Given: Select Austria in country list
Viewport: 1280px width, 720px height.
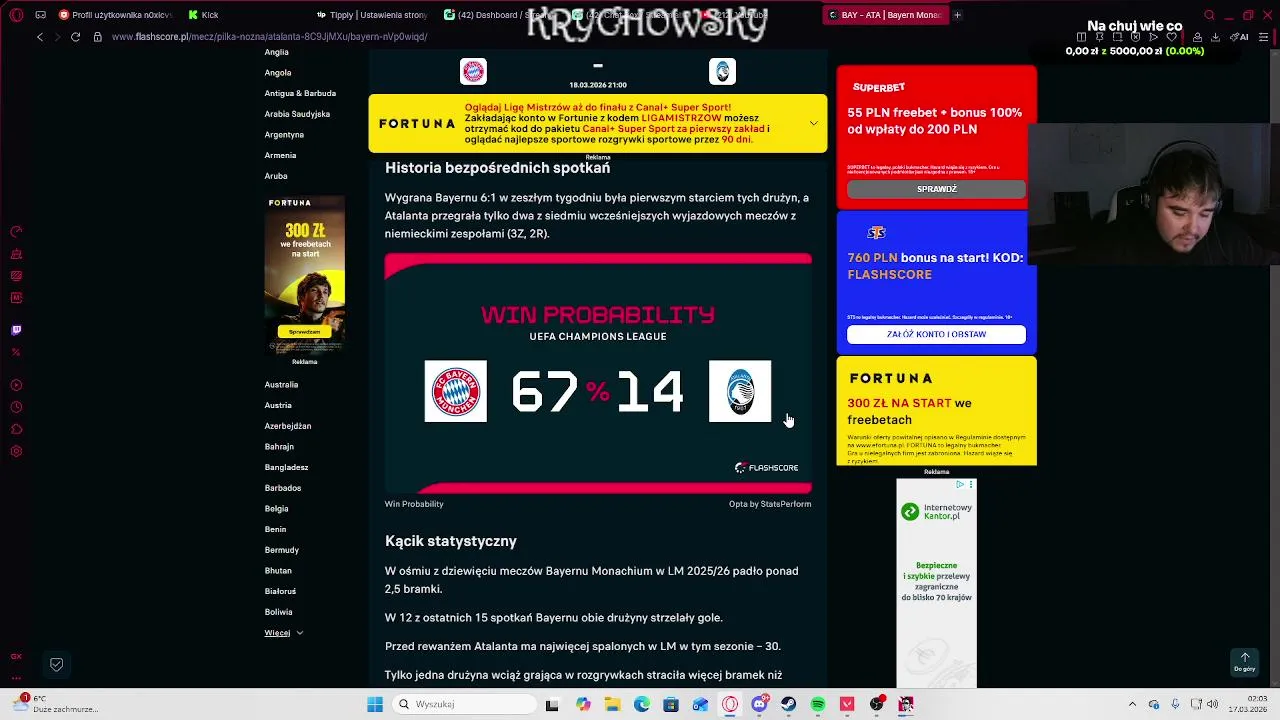Looking at the screenshot, I should pyautogui.click(x=278, y=405).
